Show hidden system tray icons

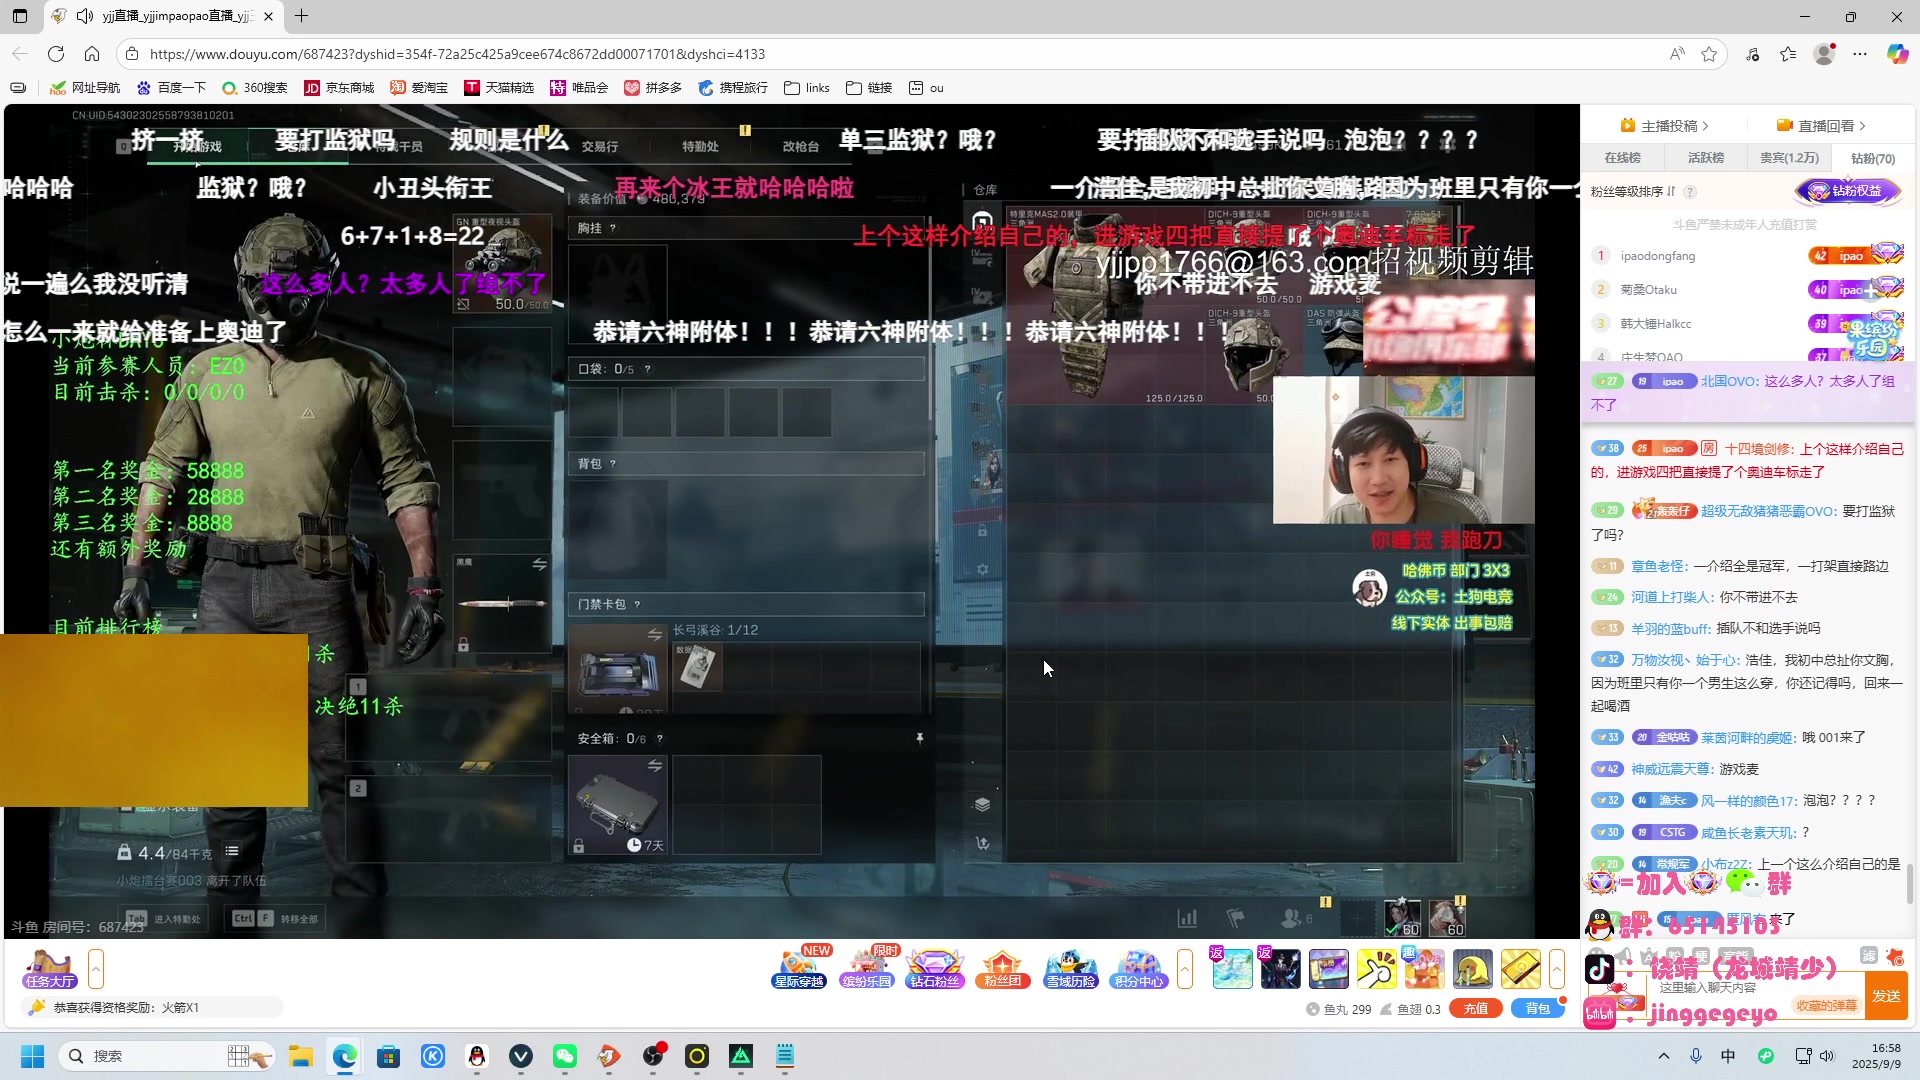(x=1664, y=1056)
